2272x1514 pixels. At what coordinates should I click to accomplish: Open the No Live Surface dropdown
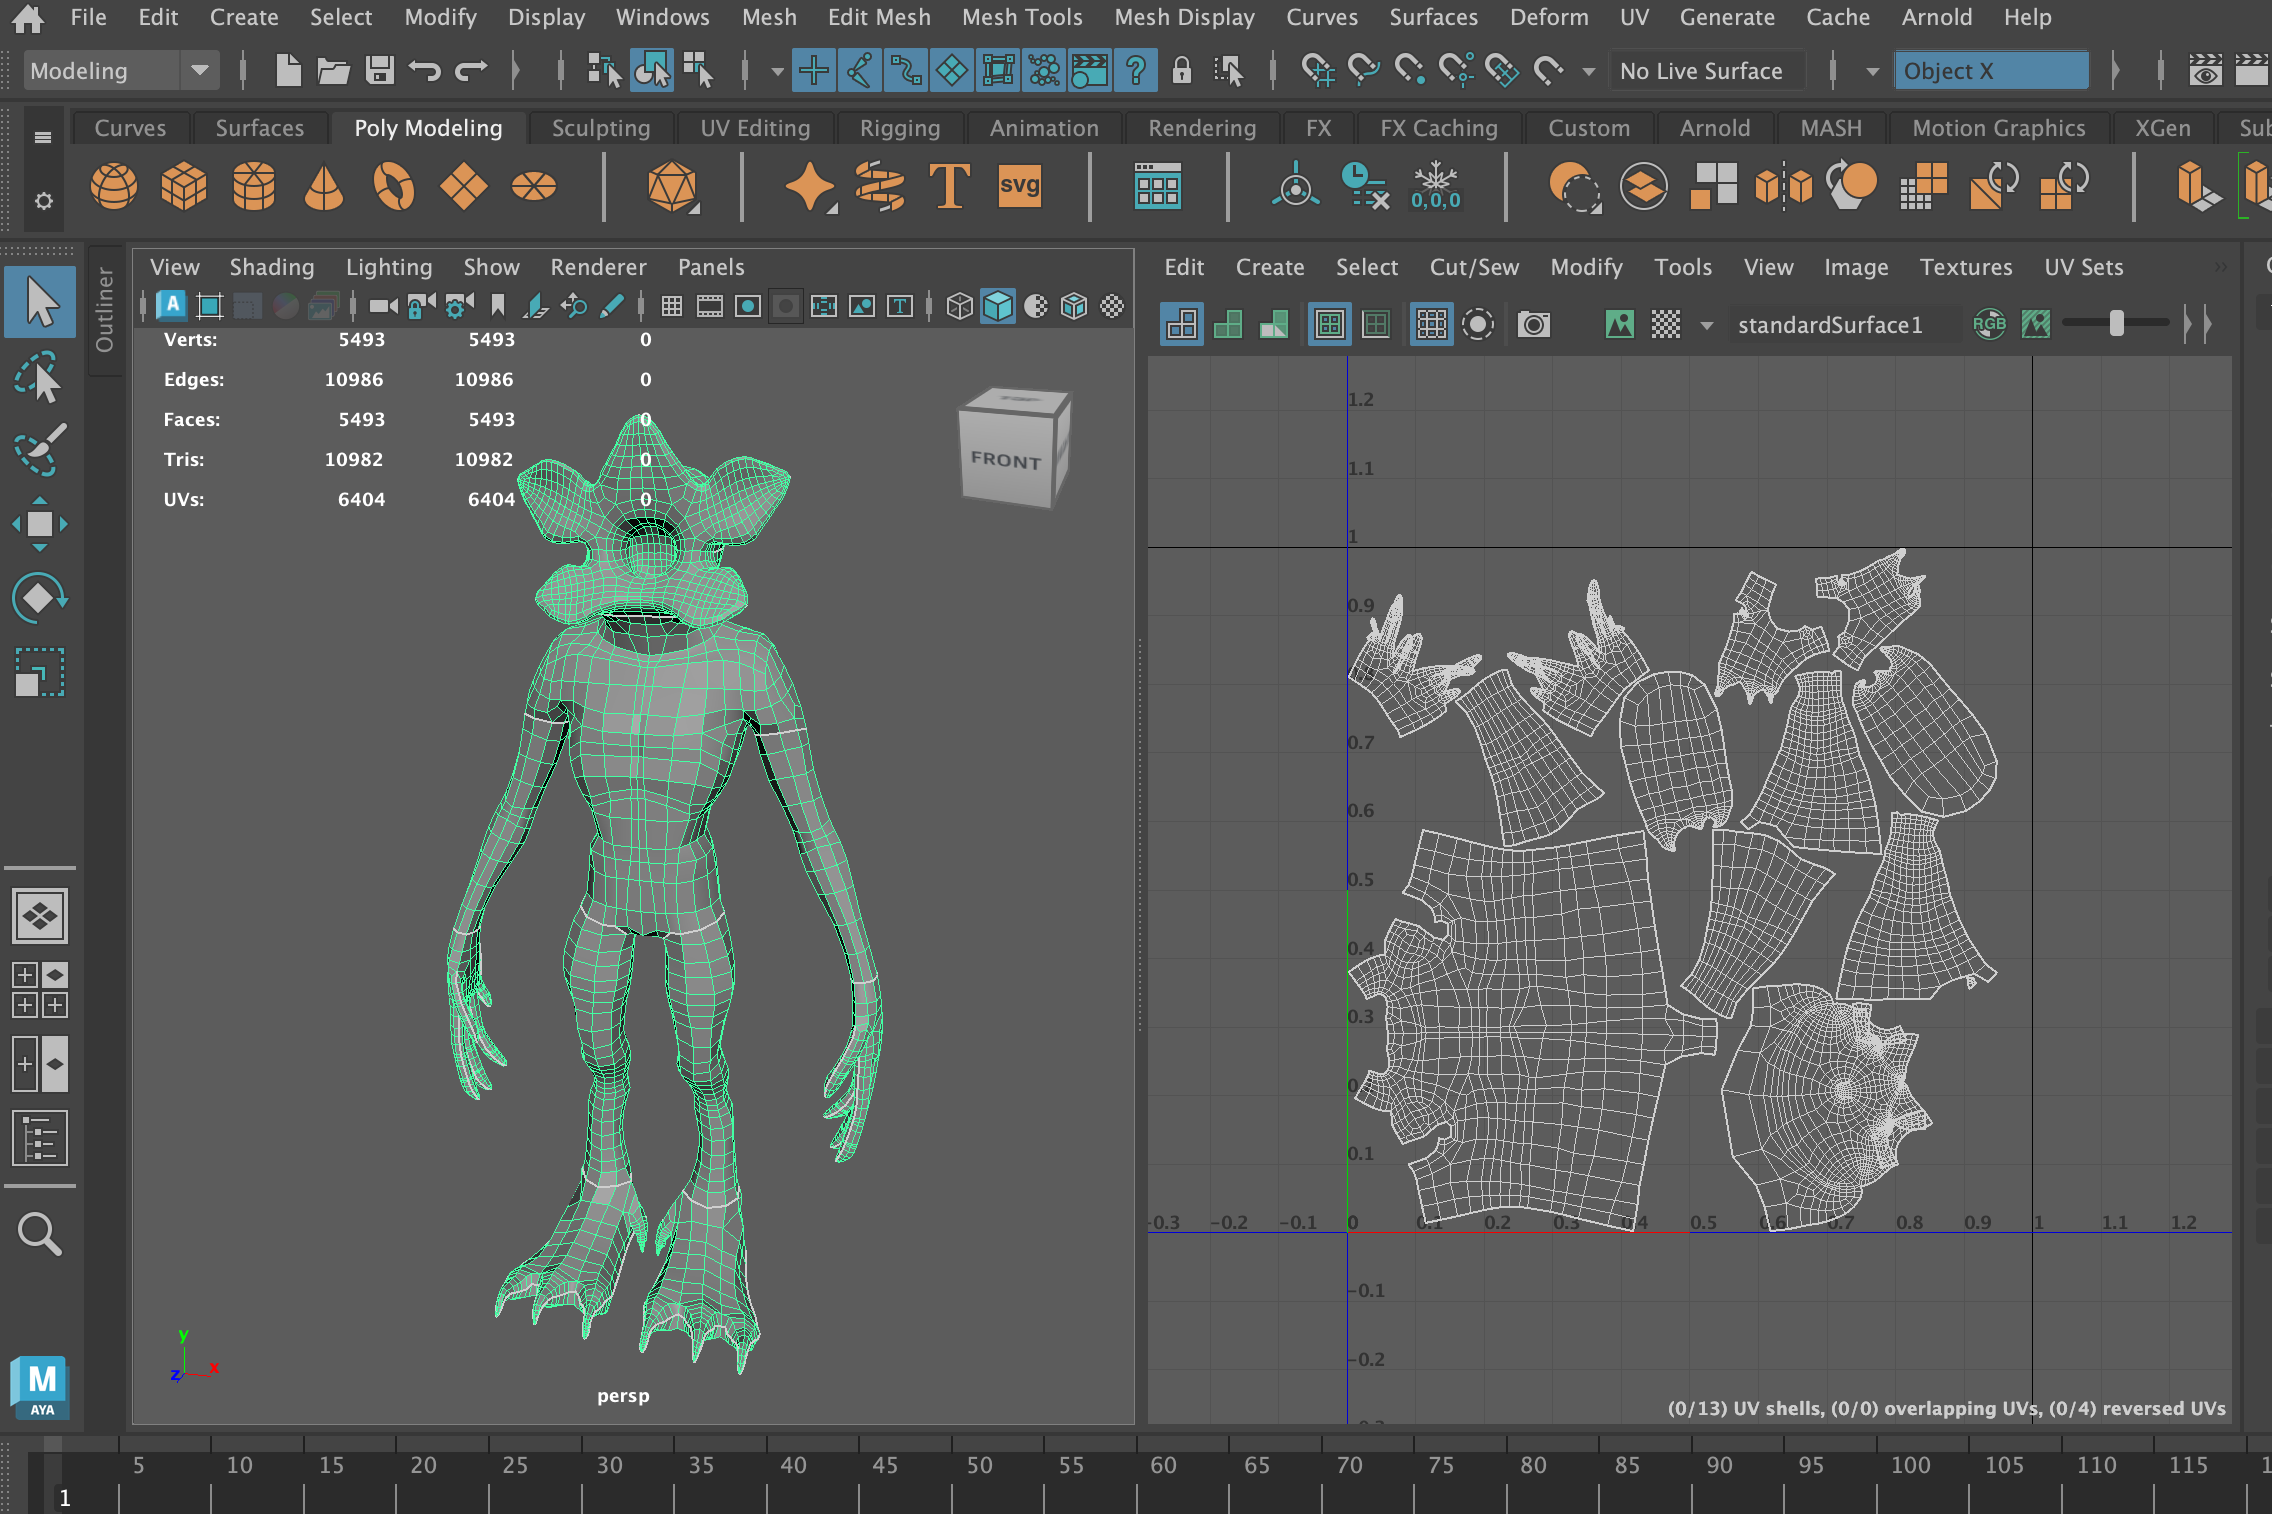coord(1706,70)
